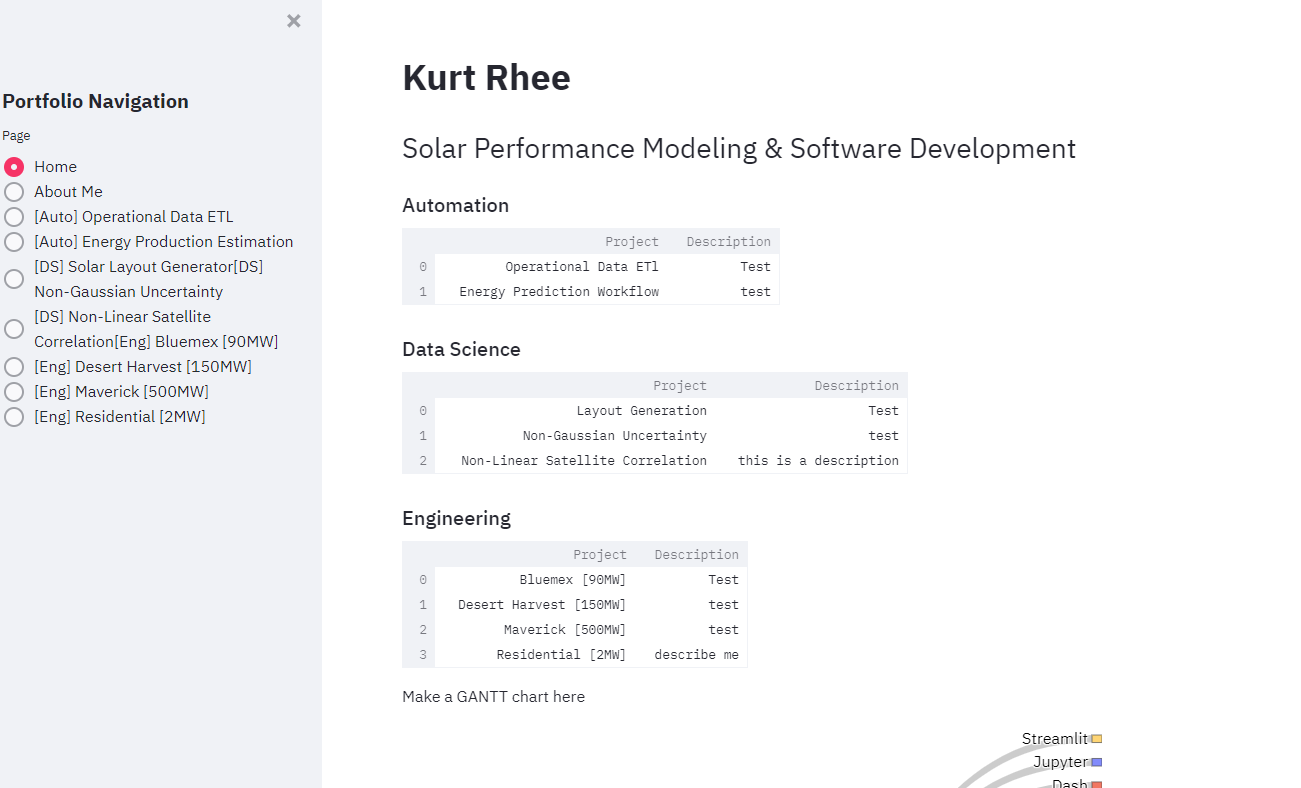Sort the Data Science table by Description
1301x788 pixels.
tap(856, 385)
